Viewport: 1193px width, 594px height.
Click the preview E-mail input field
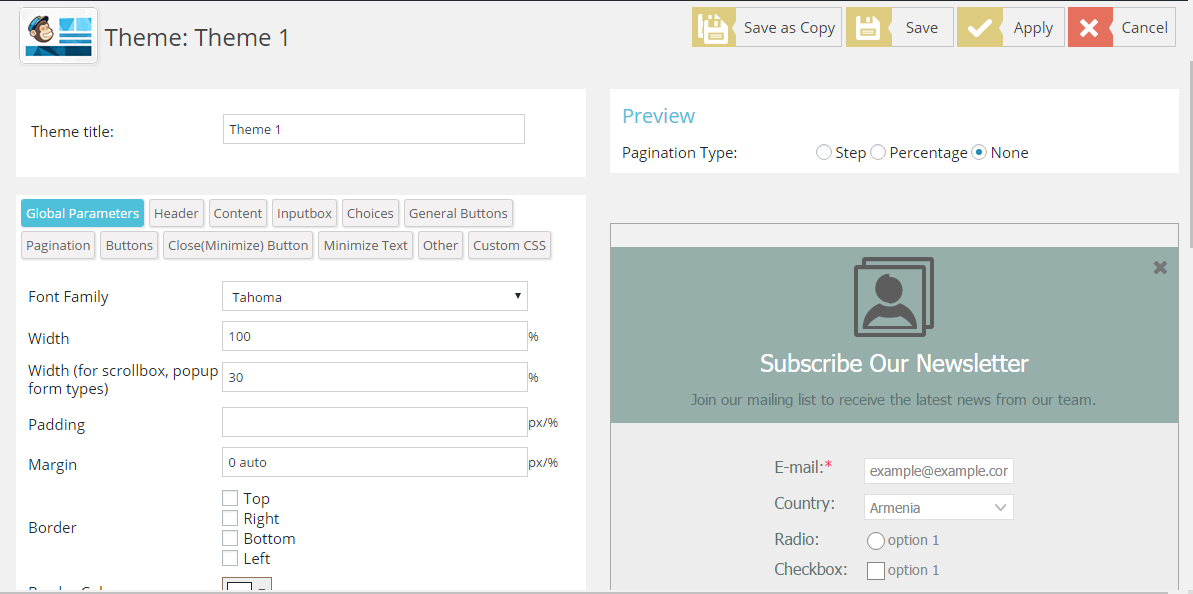[x=938, y=471]
